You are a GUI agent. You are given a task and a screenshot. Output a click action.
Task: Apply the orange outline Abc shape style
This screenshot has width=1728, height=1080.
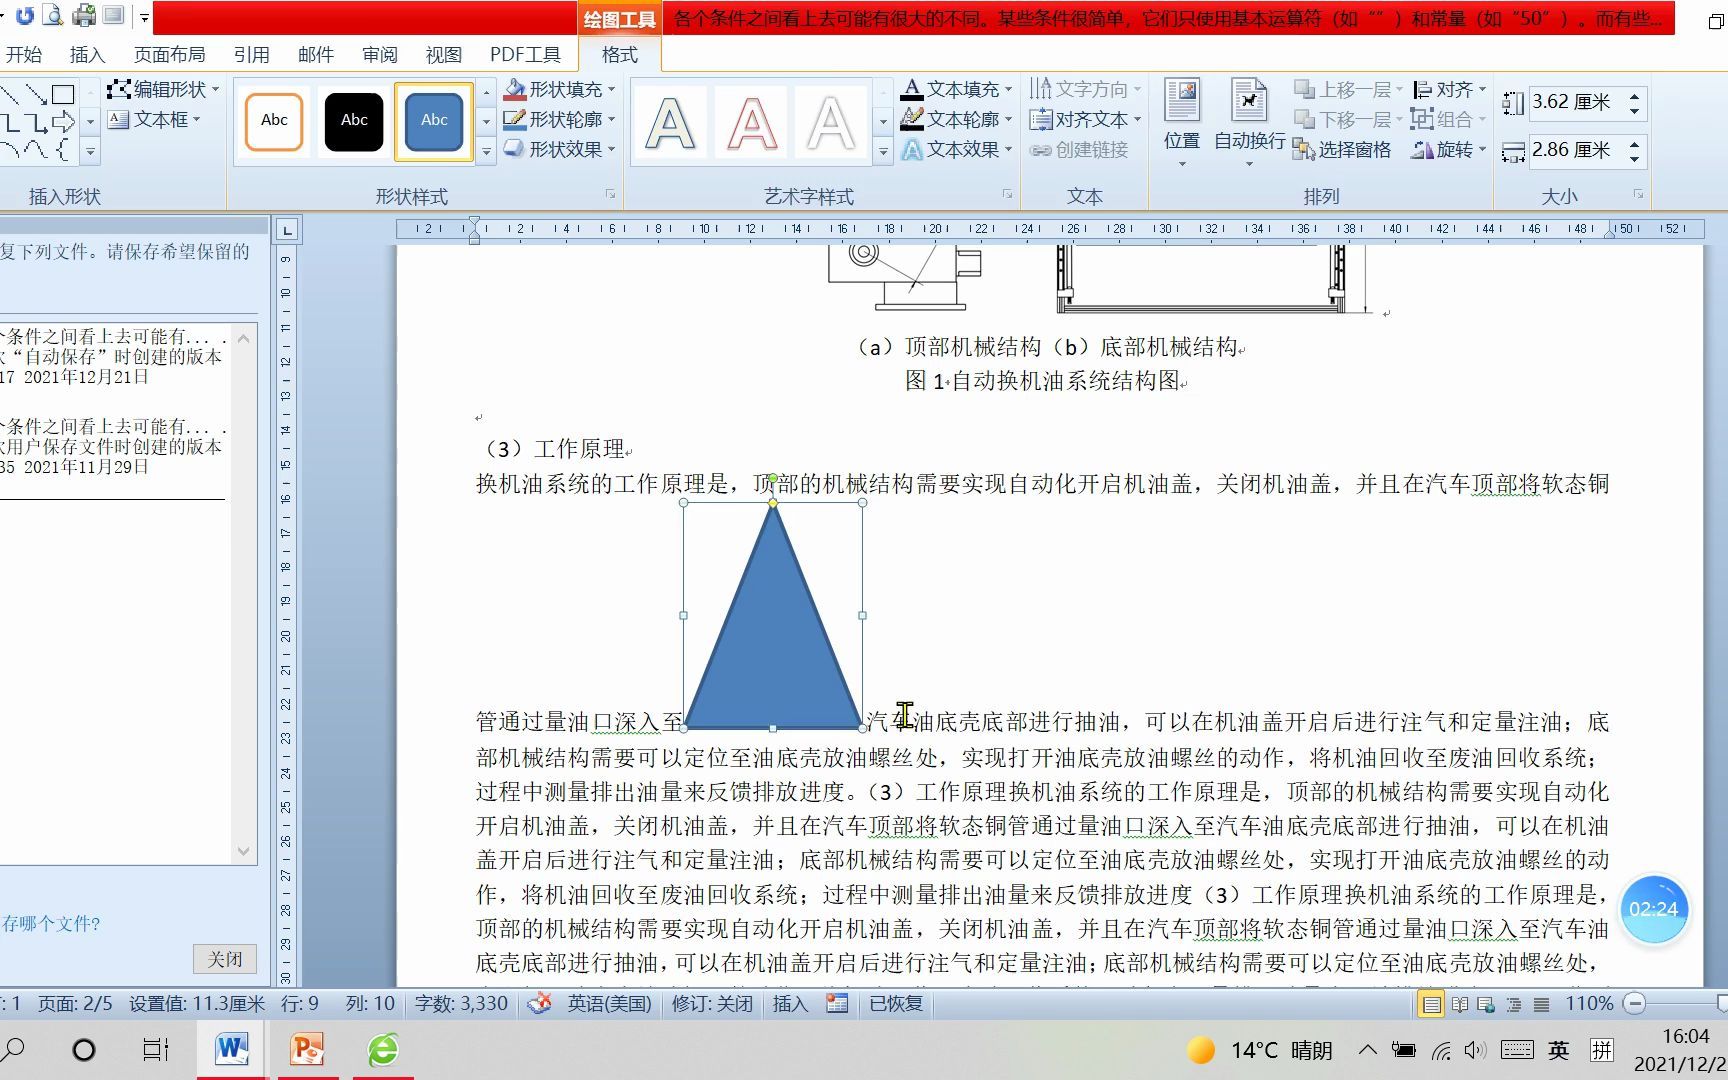point(274,121)
